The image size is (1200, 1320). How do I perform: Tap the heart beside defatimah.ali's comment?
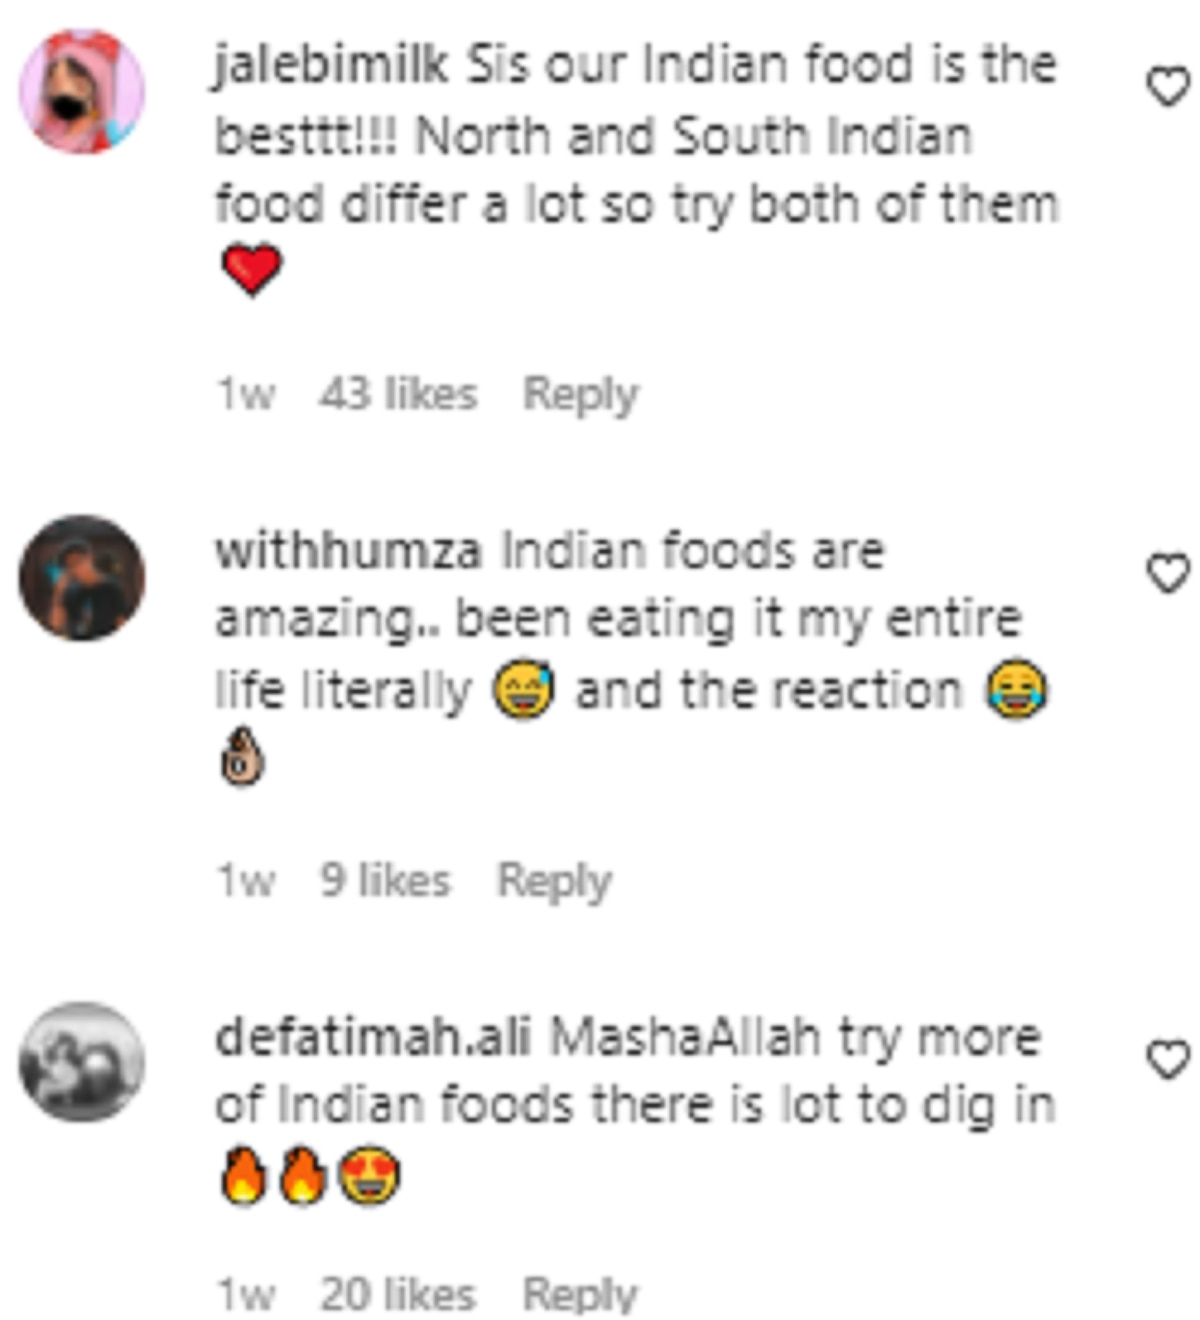[x=1167, y=1060]
